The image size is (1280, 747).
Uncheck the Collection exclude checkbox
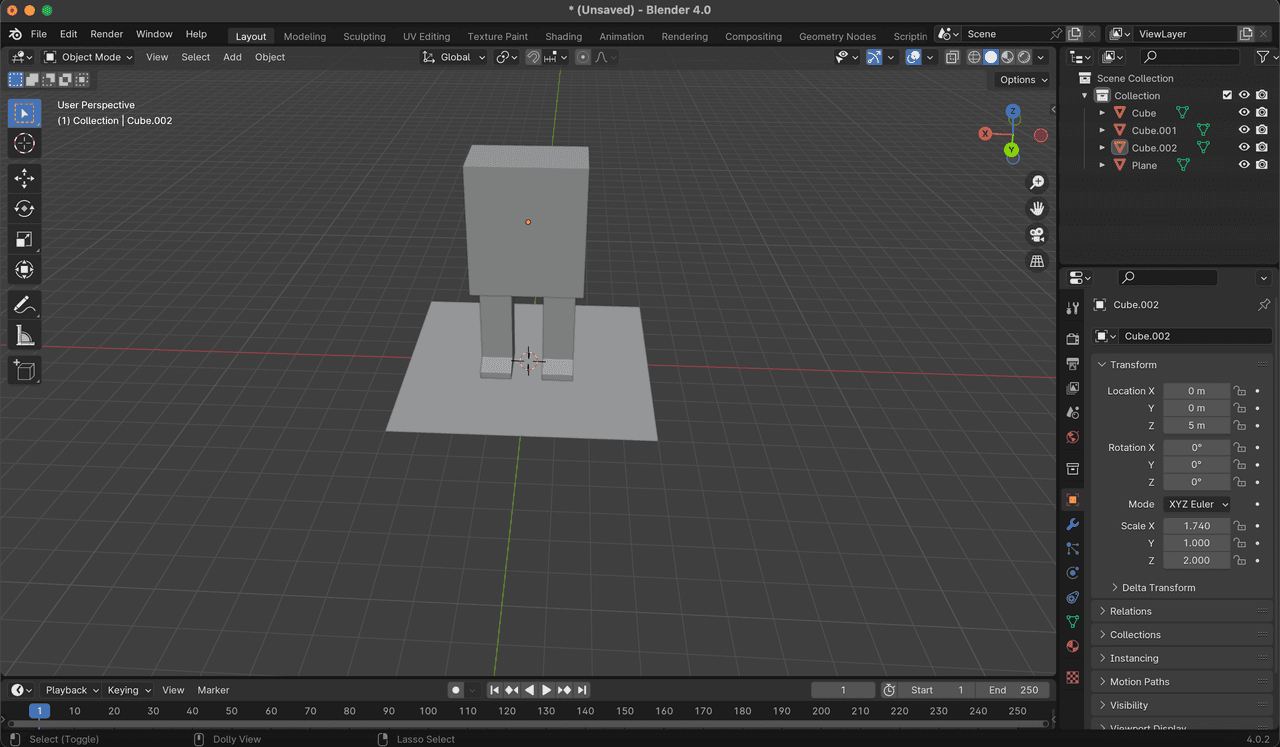[x=1227, y=95]
